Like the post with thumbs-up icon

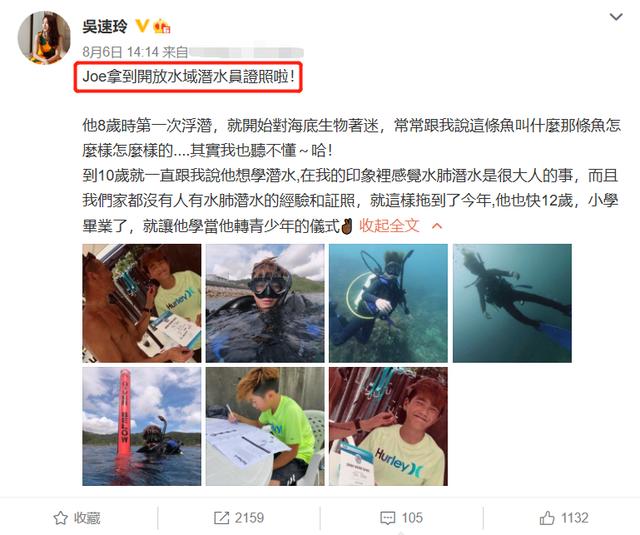point(547,518)
